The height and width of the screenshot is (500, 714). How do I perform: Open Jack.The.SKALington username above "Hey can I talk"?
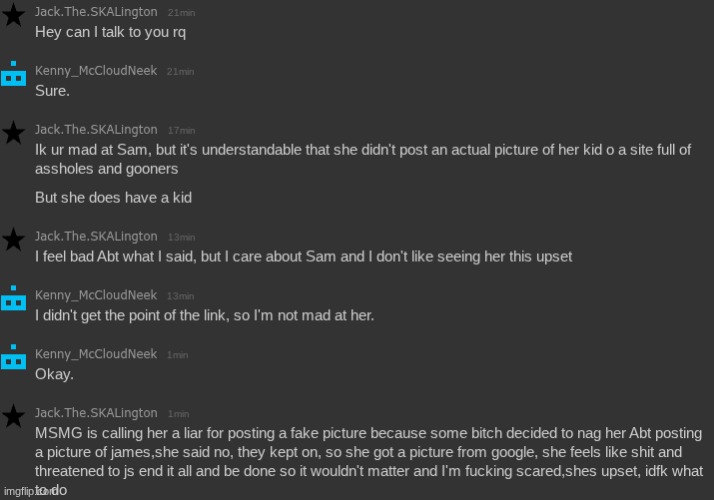point(96,13)
